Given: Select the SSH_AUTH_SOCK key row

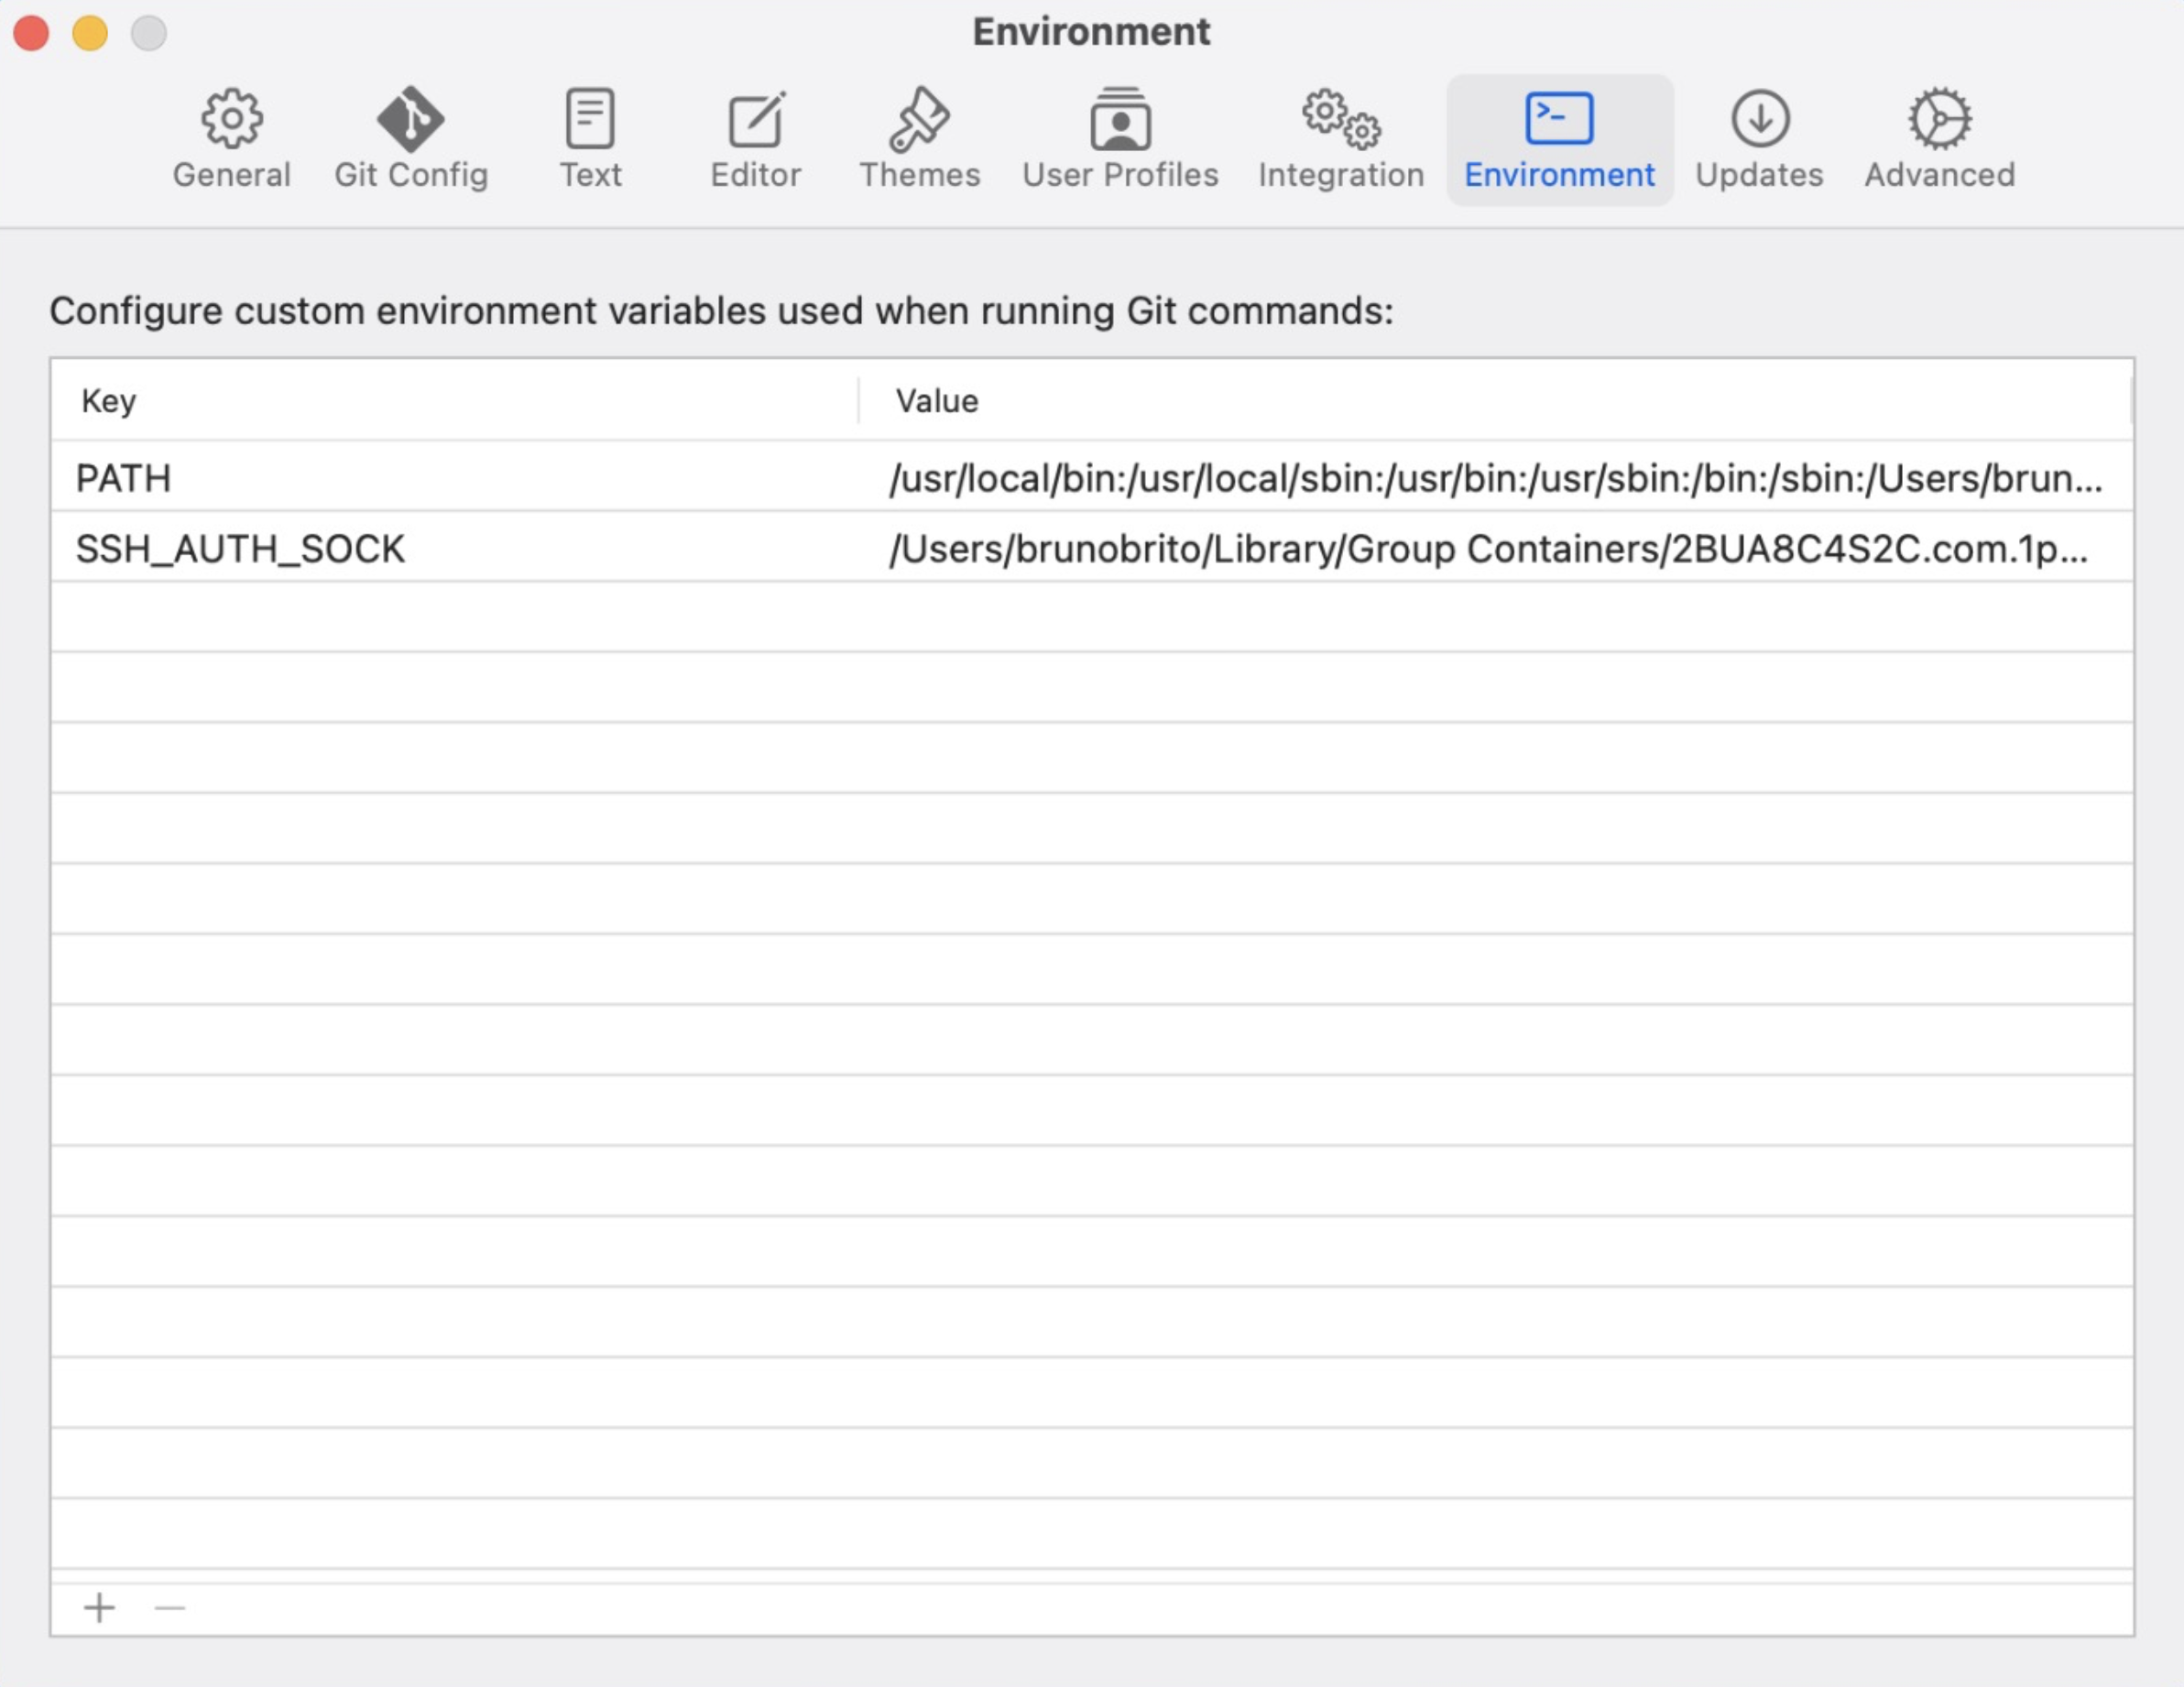Looking at the screenshot, I should (x=240, y=549).
